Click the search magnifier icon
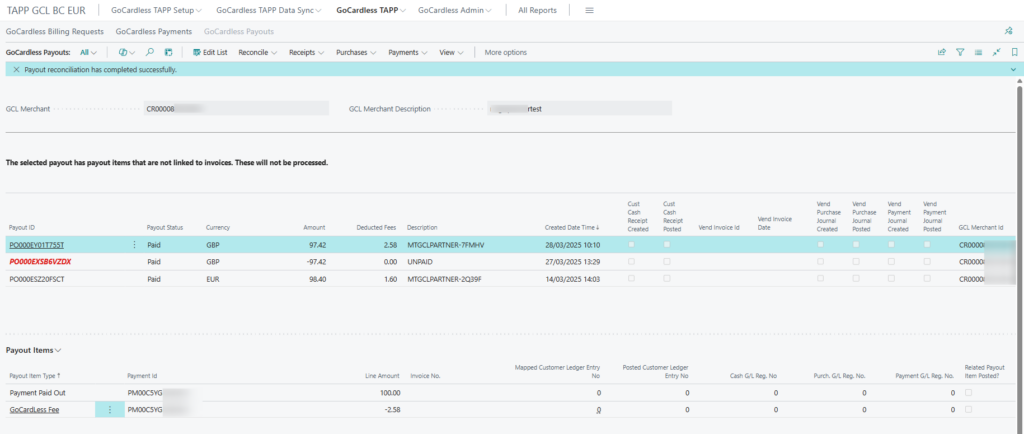This screenshot has height=434, width=1024. tap(150, 52)
